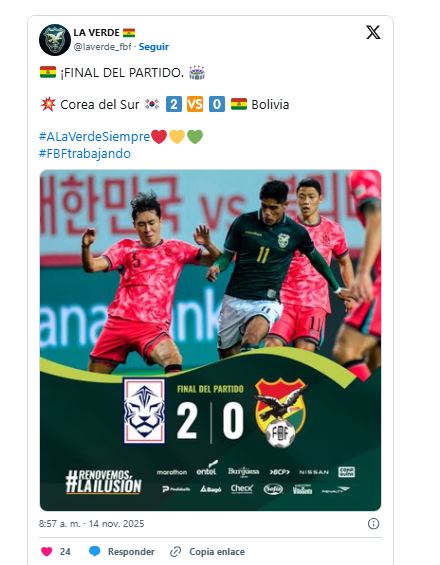Click the reply speech bubble icon

coord(94,551)
